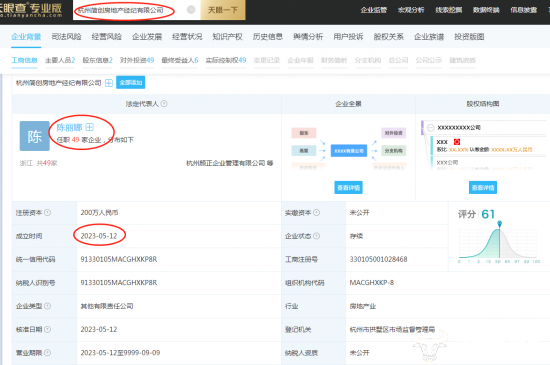Open the help icon beside 法定代表人
Viewport: 550px width, 365px height.
pyautogui.click(x=164, y=104)
